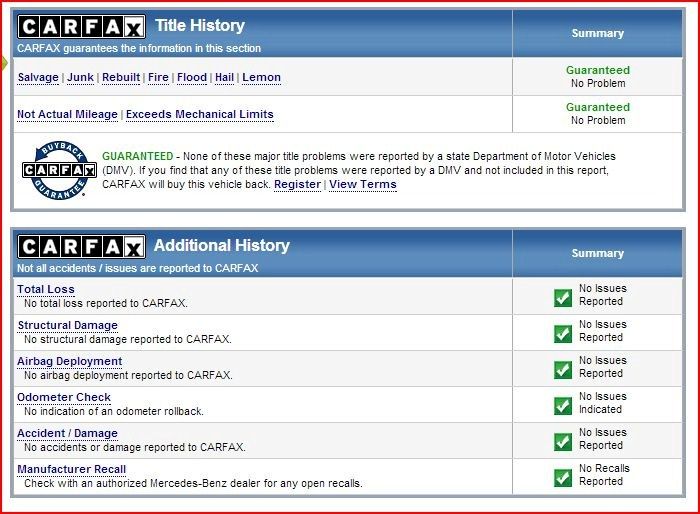Open the Lemon title link
The width and height of the screenshot is (700, 514).
coord(262,77)
